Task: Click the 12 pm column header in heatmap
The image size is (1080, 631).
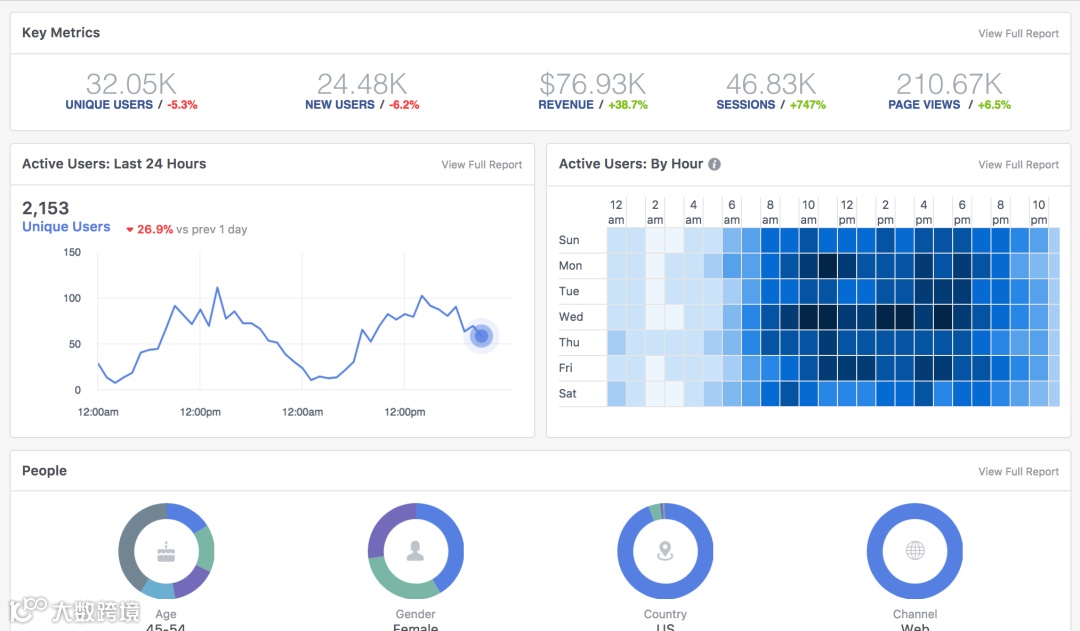Action: [x=847, y=212]
